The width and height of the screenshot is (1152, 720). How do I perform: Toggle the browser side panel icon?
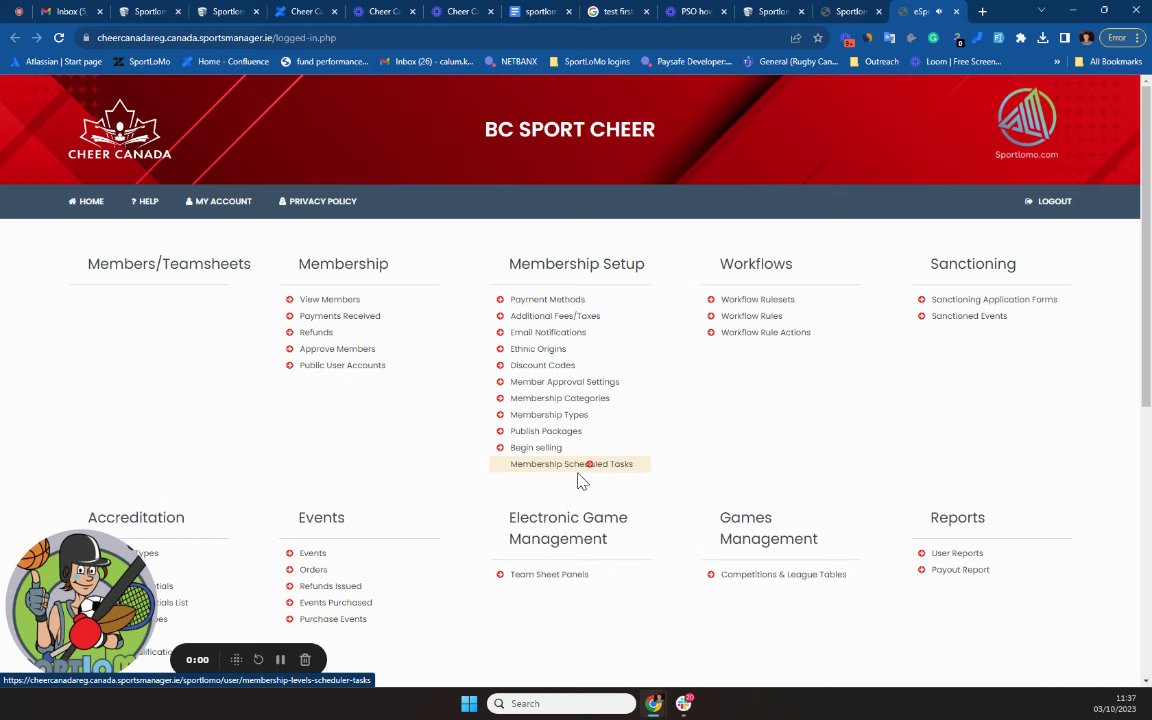point(1065,37)
